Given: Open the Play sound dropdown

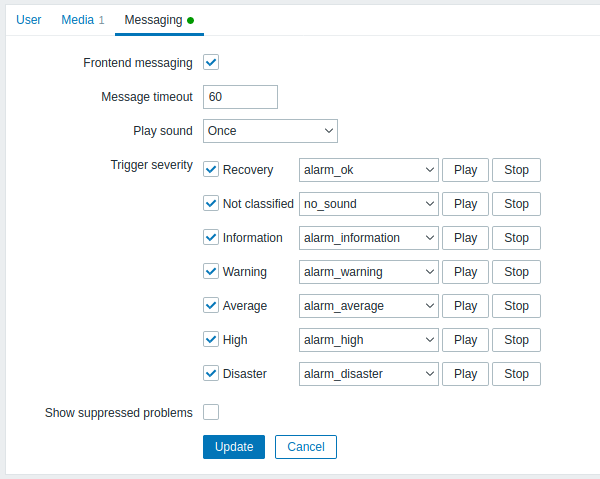Looking at the screenshot, I should pos(270,131).
